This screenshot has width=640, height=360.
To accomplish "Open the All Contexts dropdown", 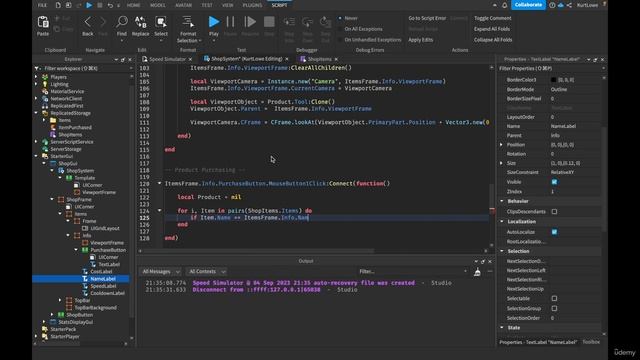I will click(x=207, y=272).
